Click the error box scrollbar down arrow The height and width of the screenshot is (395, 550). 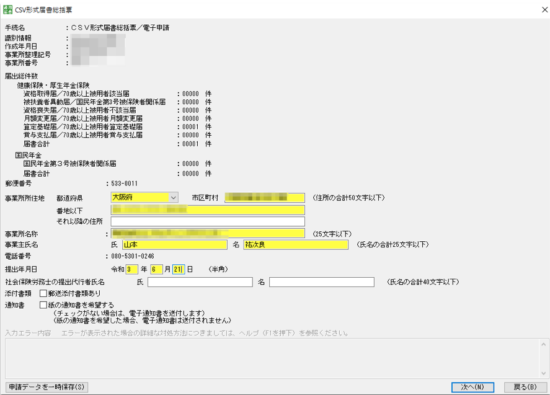(x=543, y=373)
